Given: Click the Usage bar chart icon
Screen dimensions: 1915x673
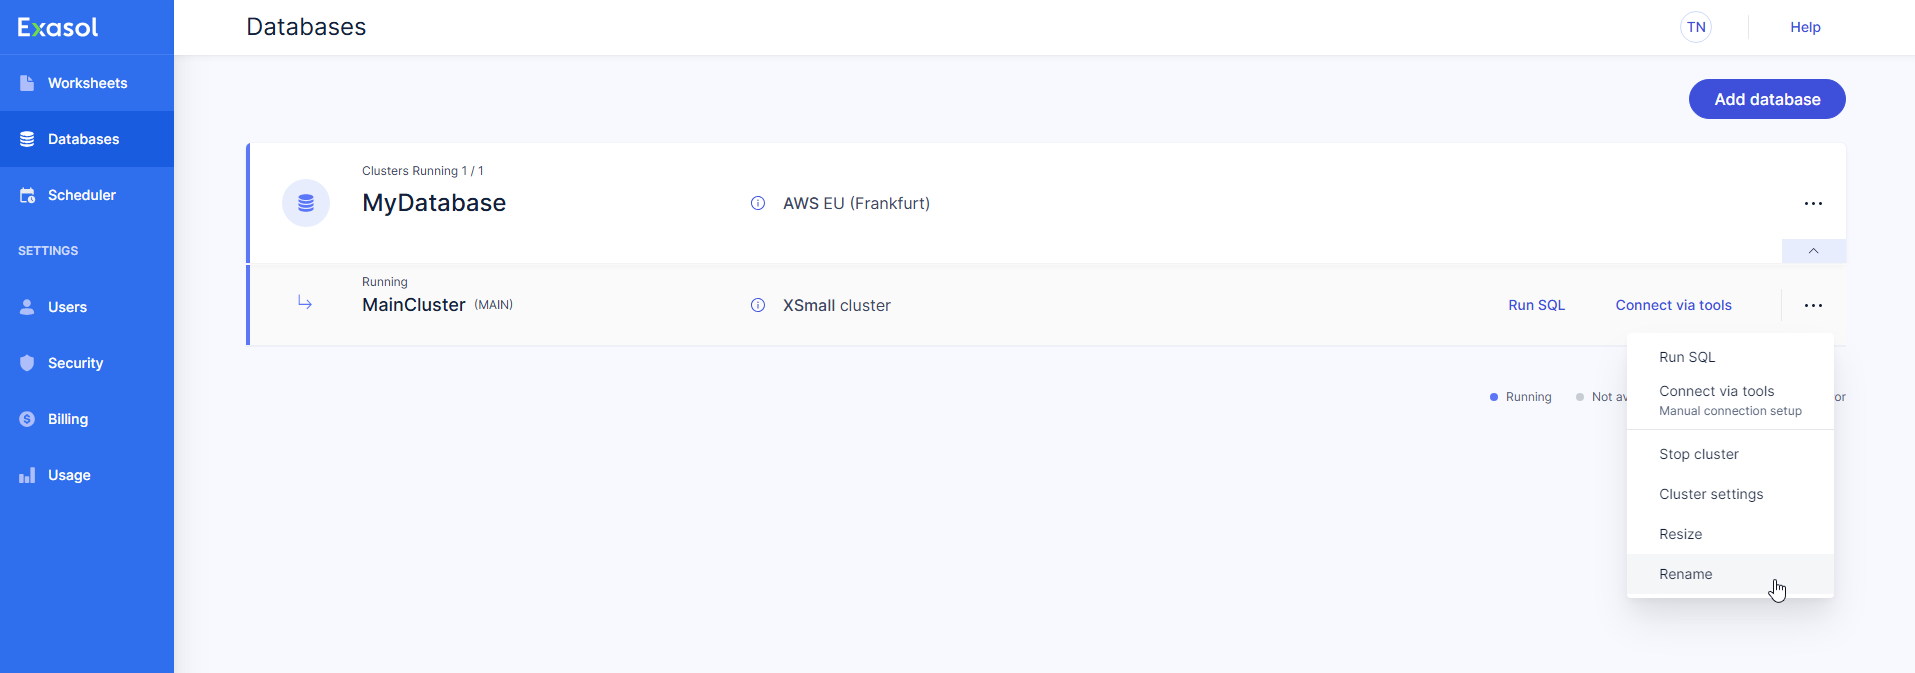Looking at the screenshot, I should click(x=27, y=475).
